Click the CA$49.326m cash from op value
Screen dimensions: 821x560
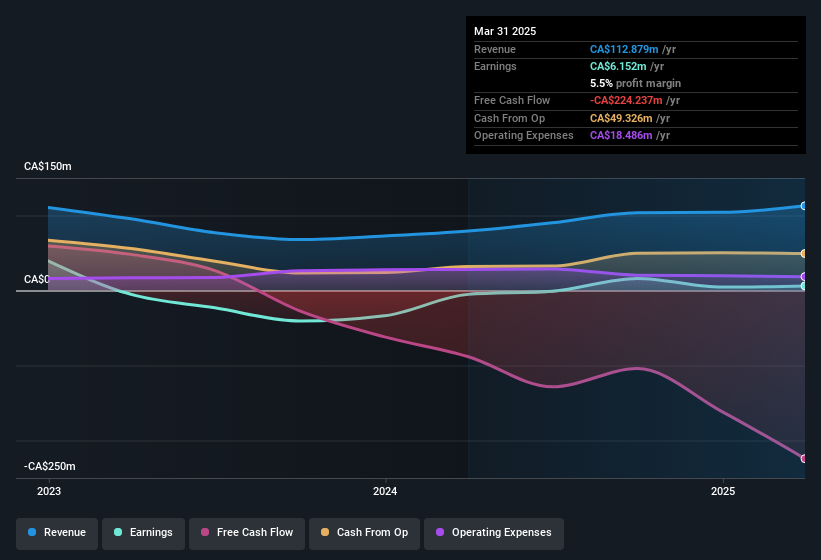click(x=621, y=118)
